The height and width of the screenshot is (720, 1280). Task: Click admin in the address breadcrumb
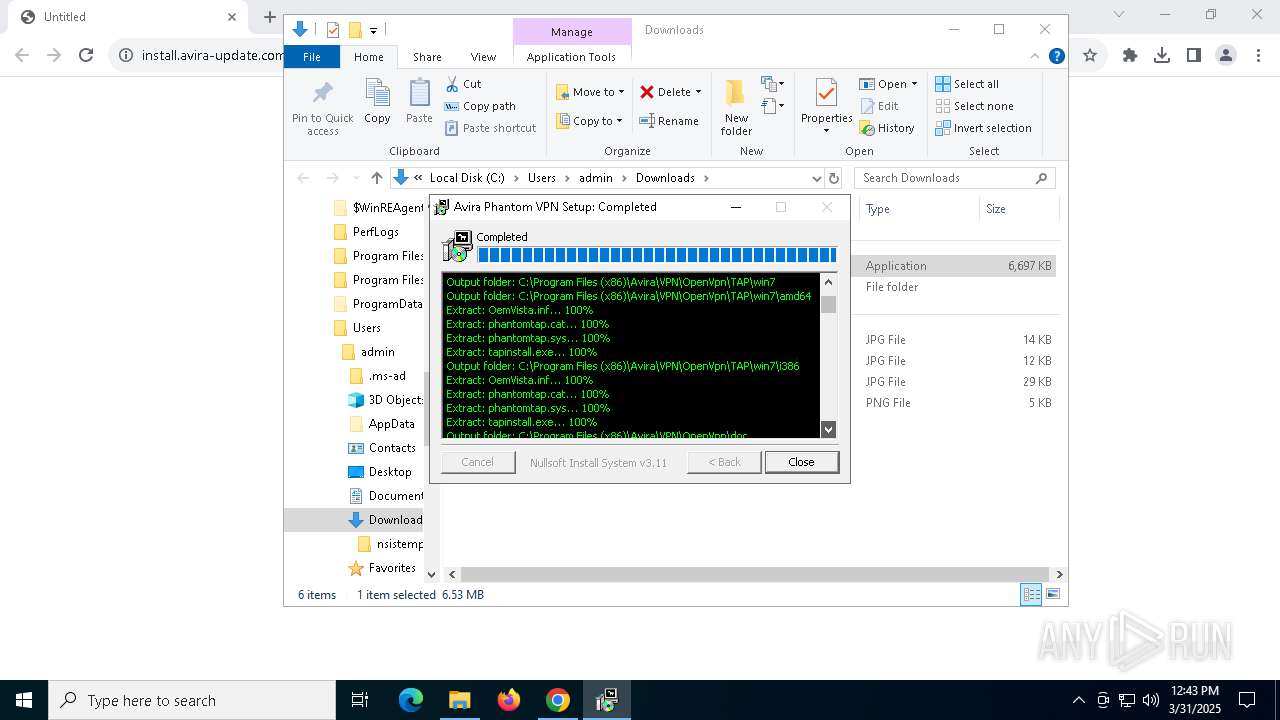point(596,178)
